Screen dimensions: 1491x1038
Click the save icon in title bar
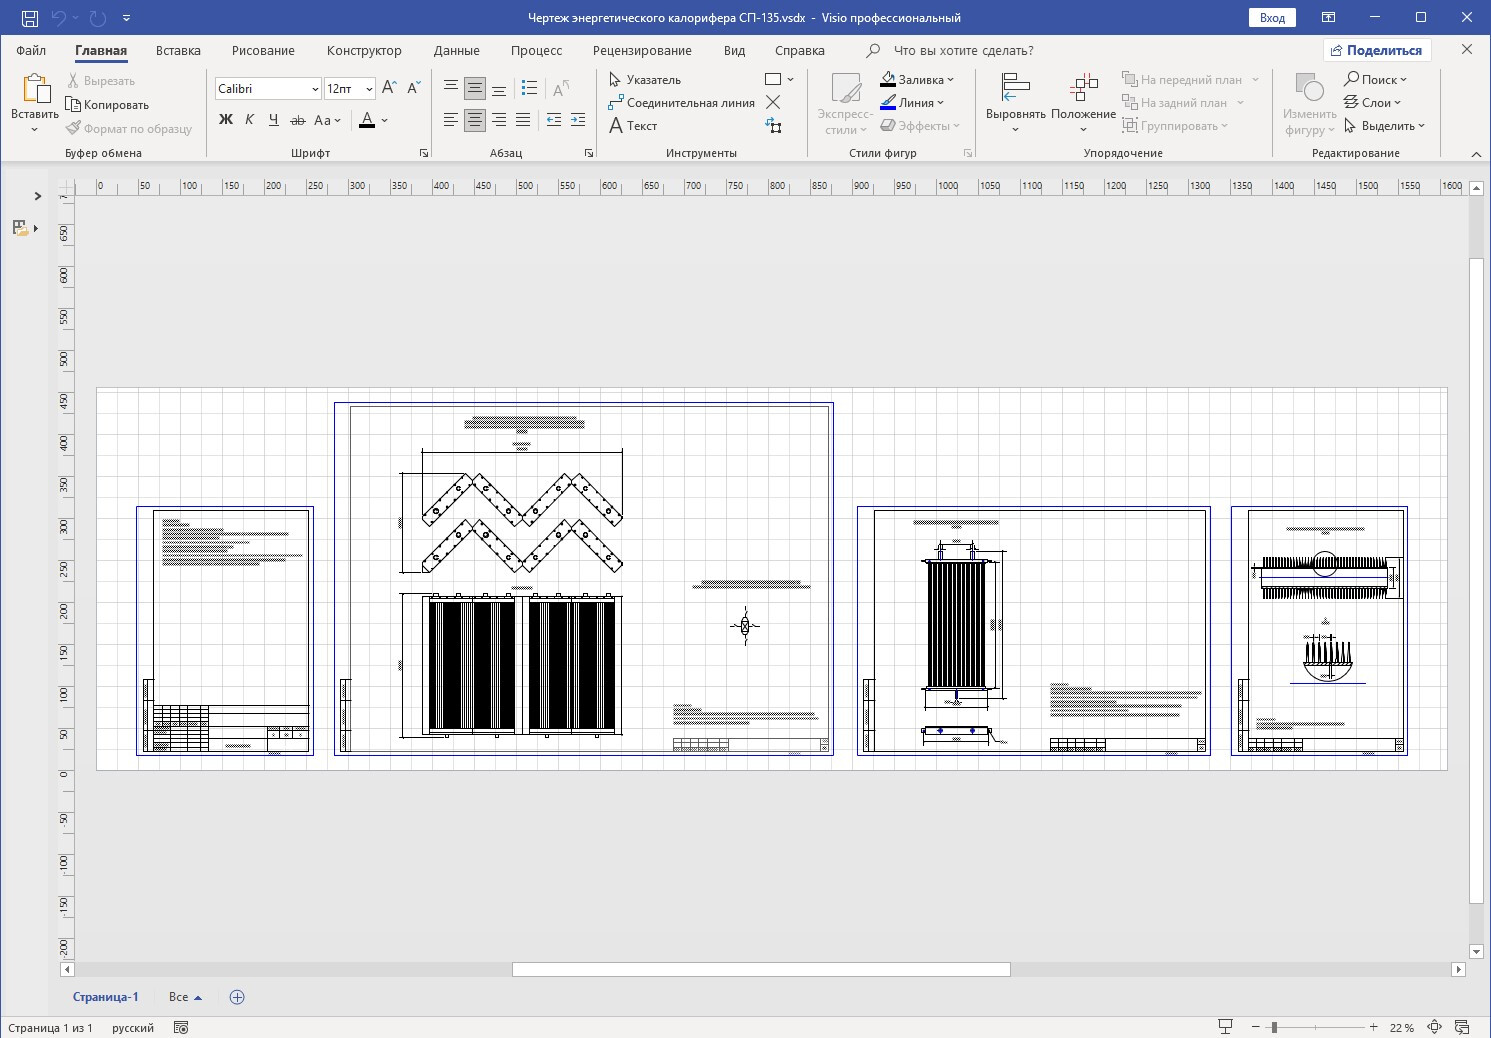[30, 18]
